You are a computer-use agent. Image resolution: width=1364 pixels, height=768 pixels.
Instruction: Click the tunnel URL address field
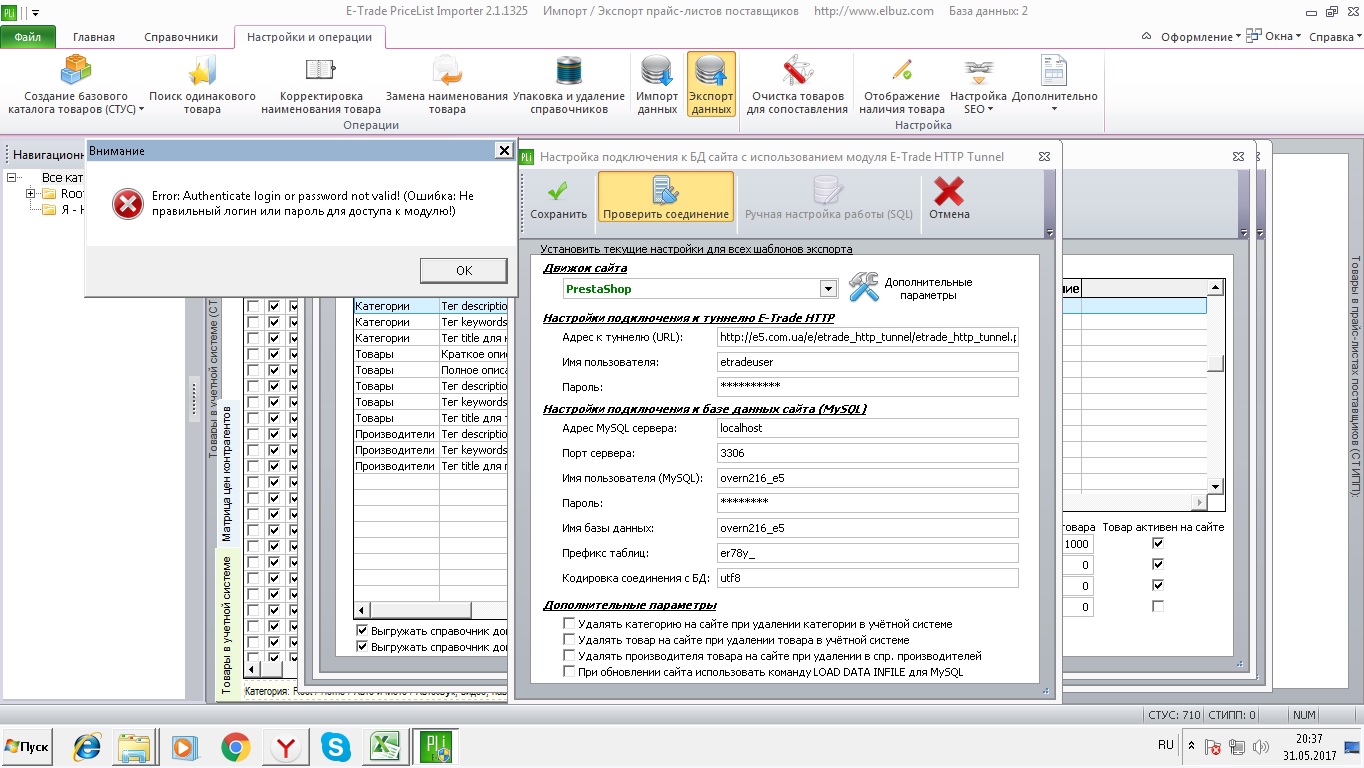coord(868,337)
